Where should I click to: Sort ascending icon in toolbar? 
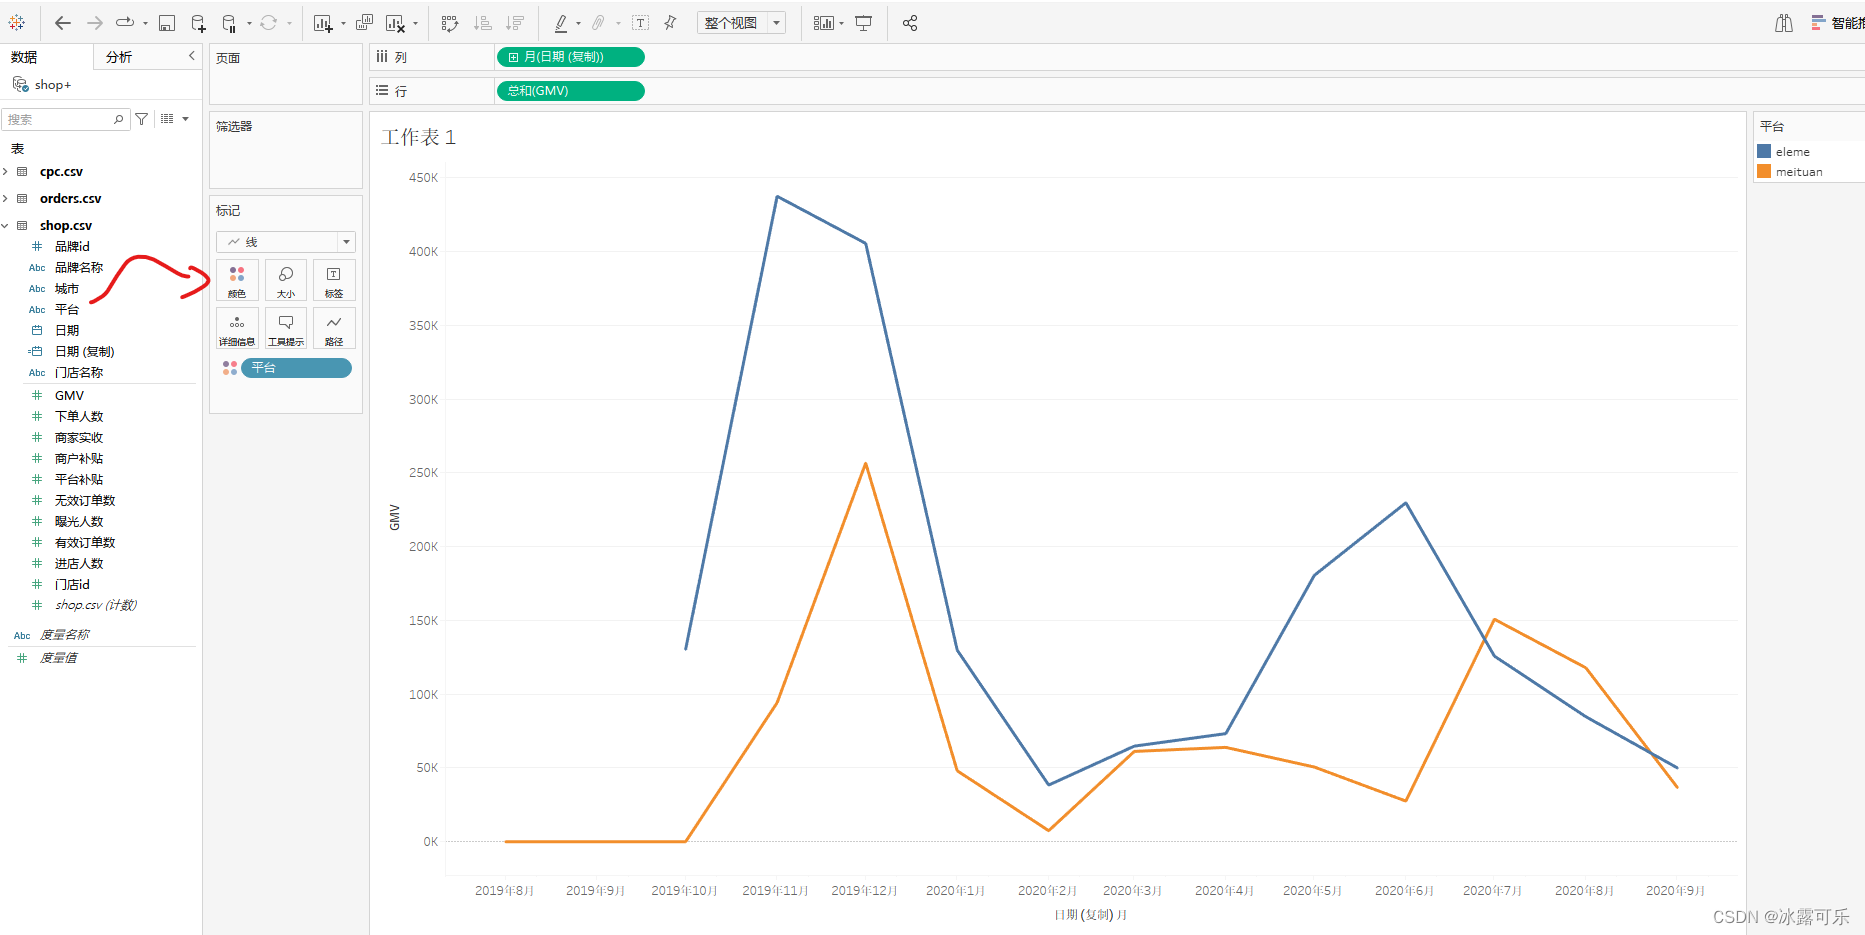click(x=483, y=23)
